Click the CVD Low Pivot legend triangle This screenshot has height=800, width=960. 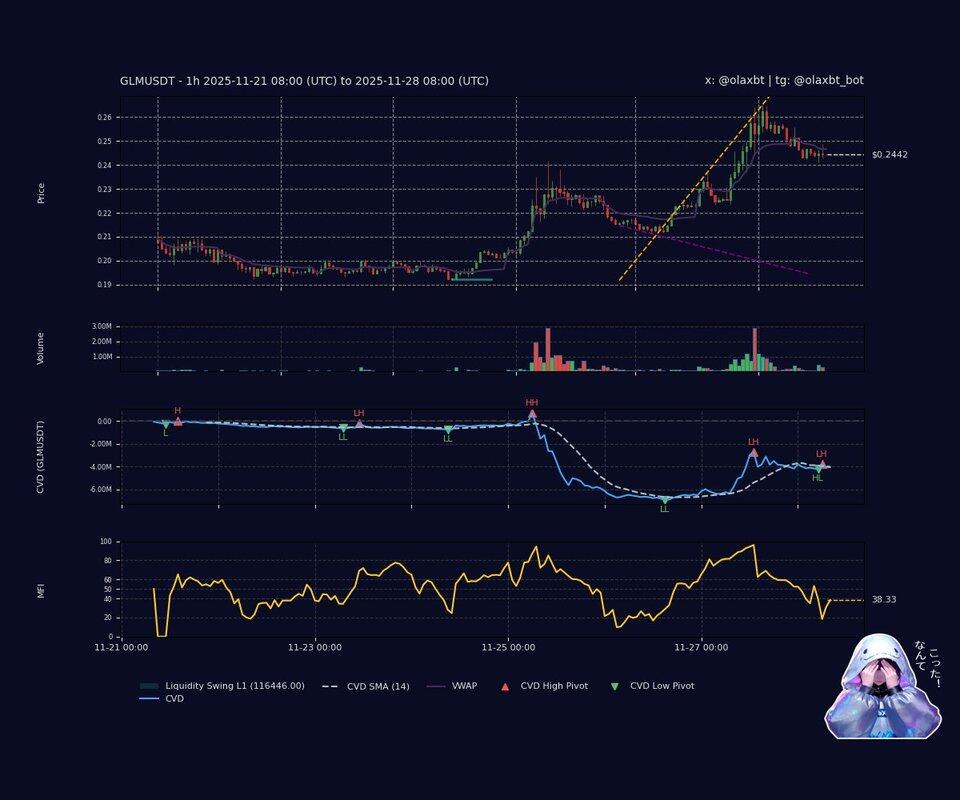click(x=614, y=686)
